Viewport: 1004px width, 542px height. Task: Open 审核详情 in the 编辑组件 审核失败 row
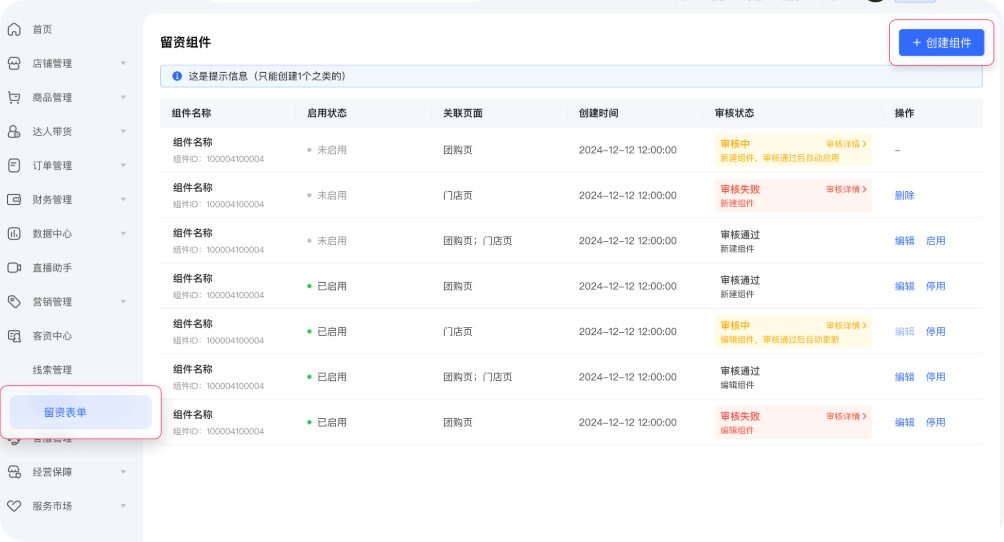pos(846,416)
